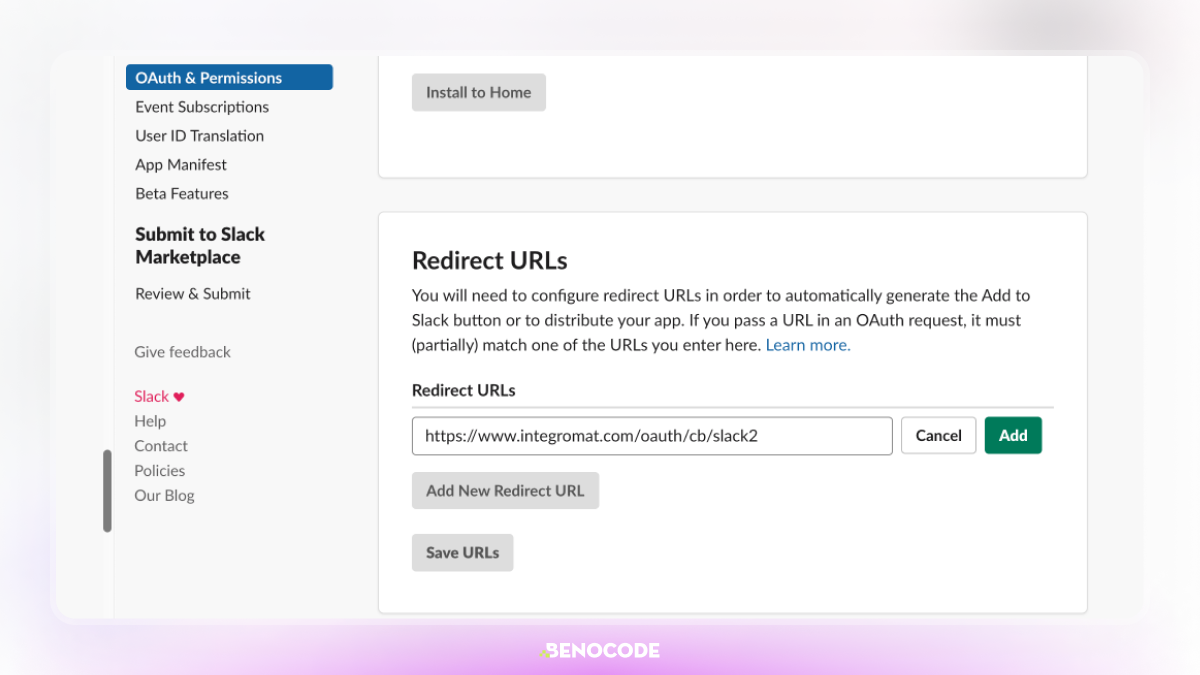Image resolution: width=1200 pixels, height=675 pixels.
Task: Open OAuth & Permissions sidebar item
Action: [229, 78]
